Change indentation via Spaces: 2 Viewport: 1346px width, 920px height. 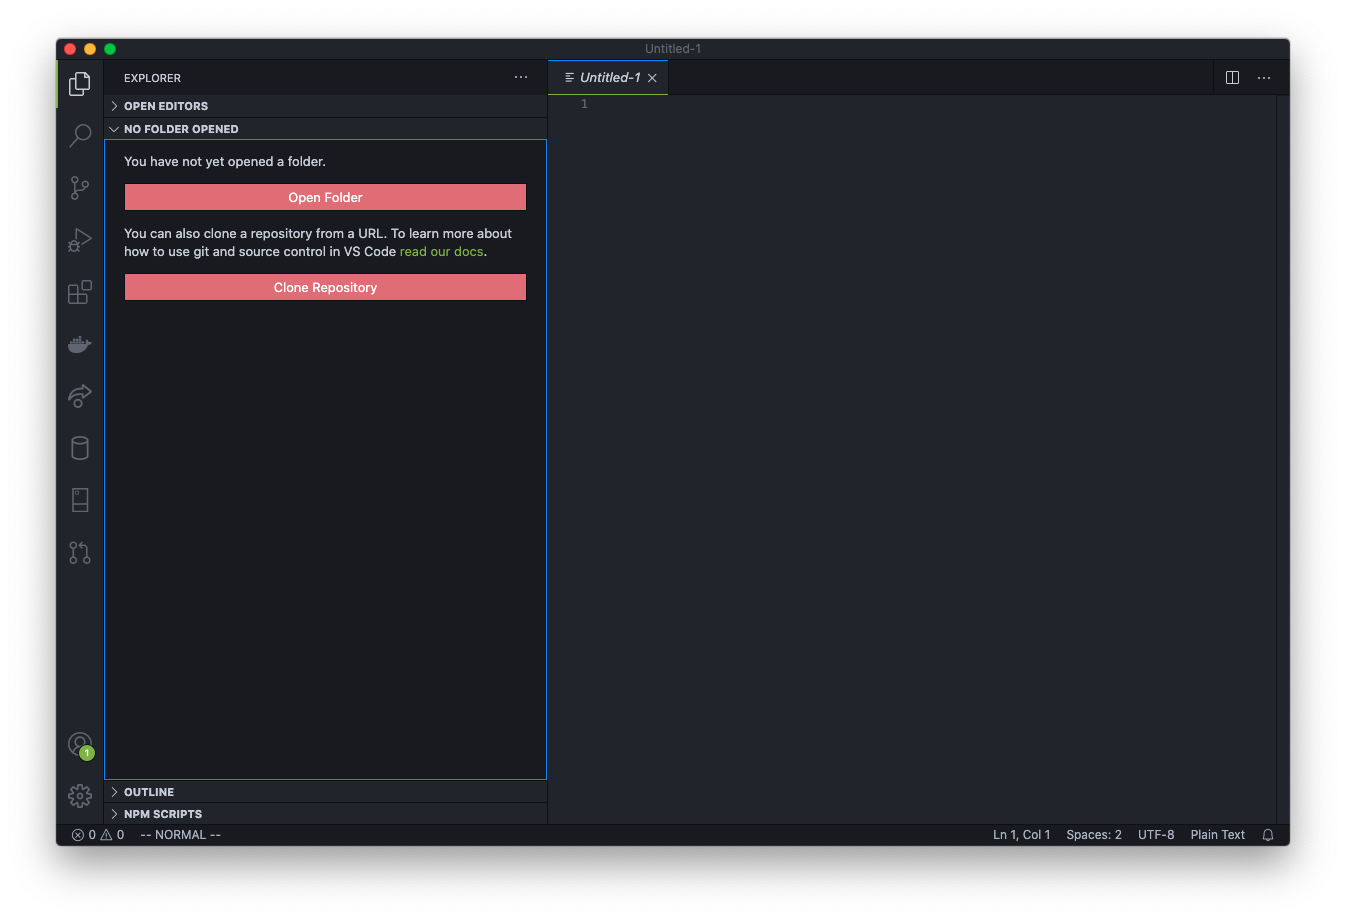[1094, 835]
